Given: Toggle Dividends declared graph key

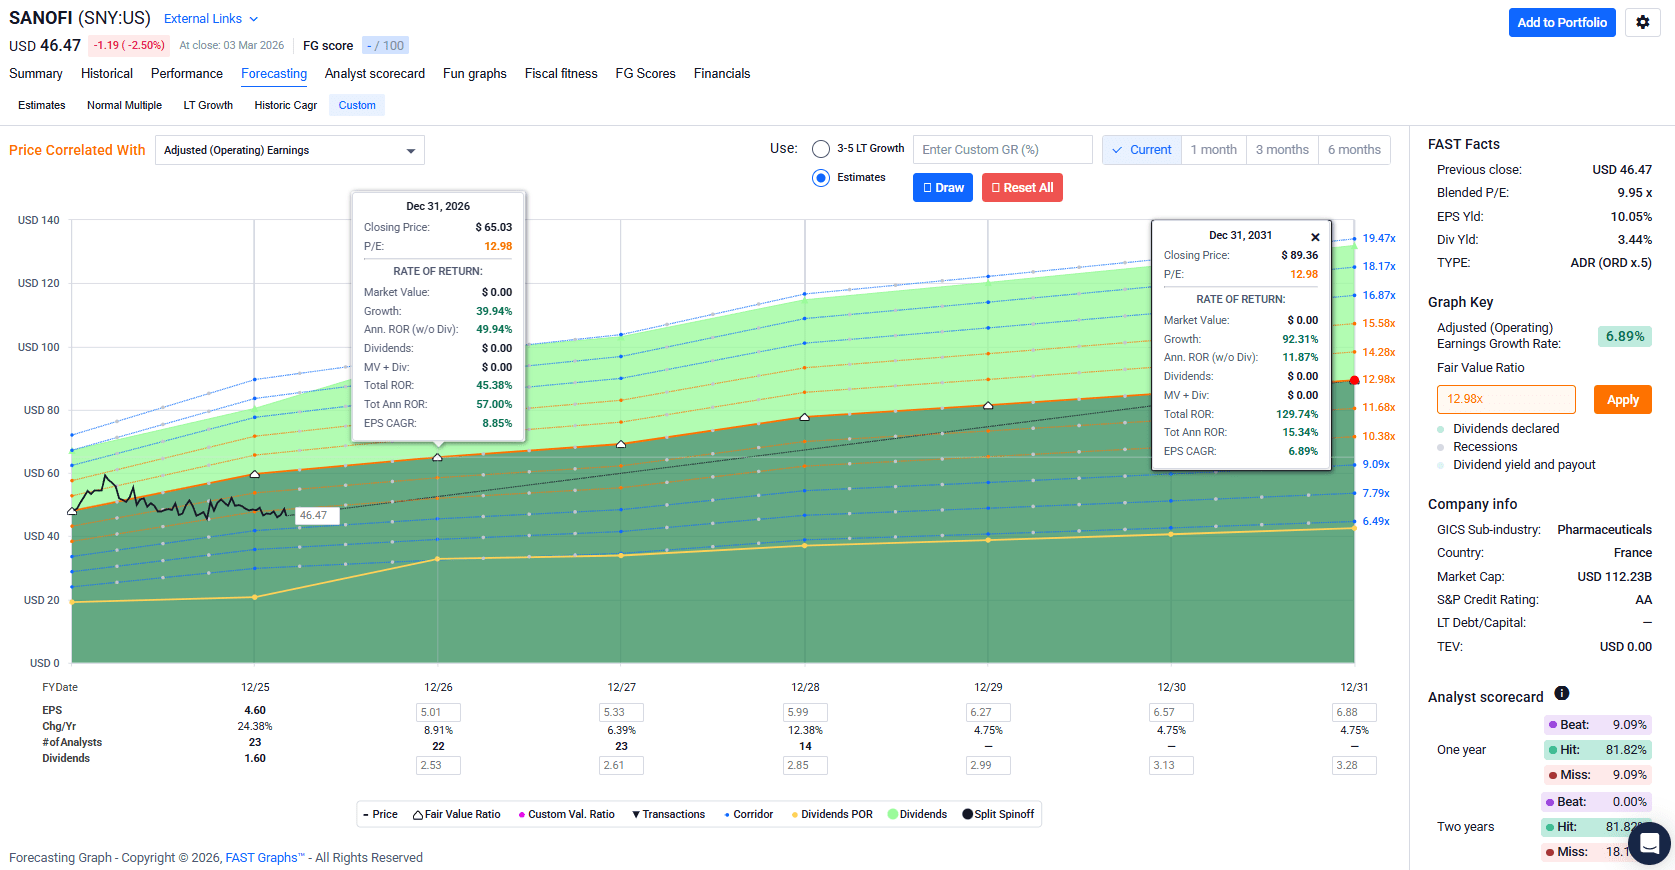Looking at the screenshot, I should coord(1498,429).
